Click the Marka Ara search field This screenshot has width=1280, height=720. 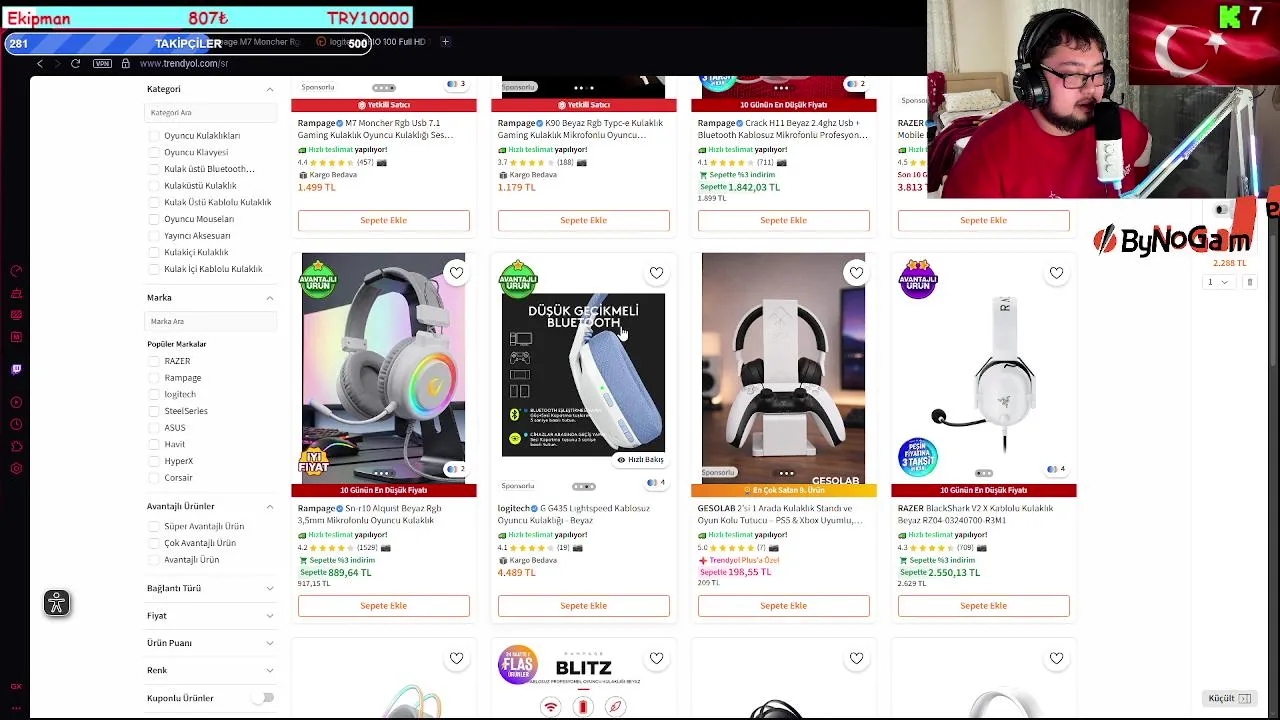(211, 321)
